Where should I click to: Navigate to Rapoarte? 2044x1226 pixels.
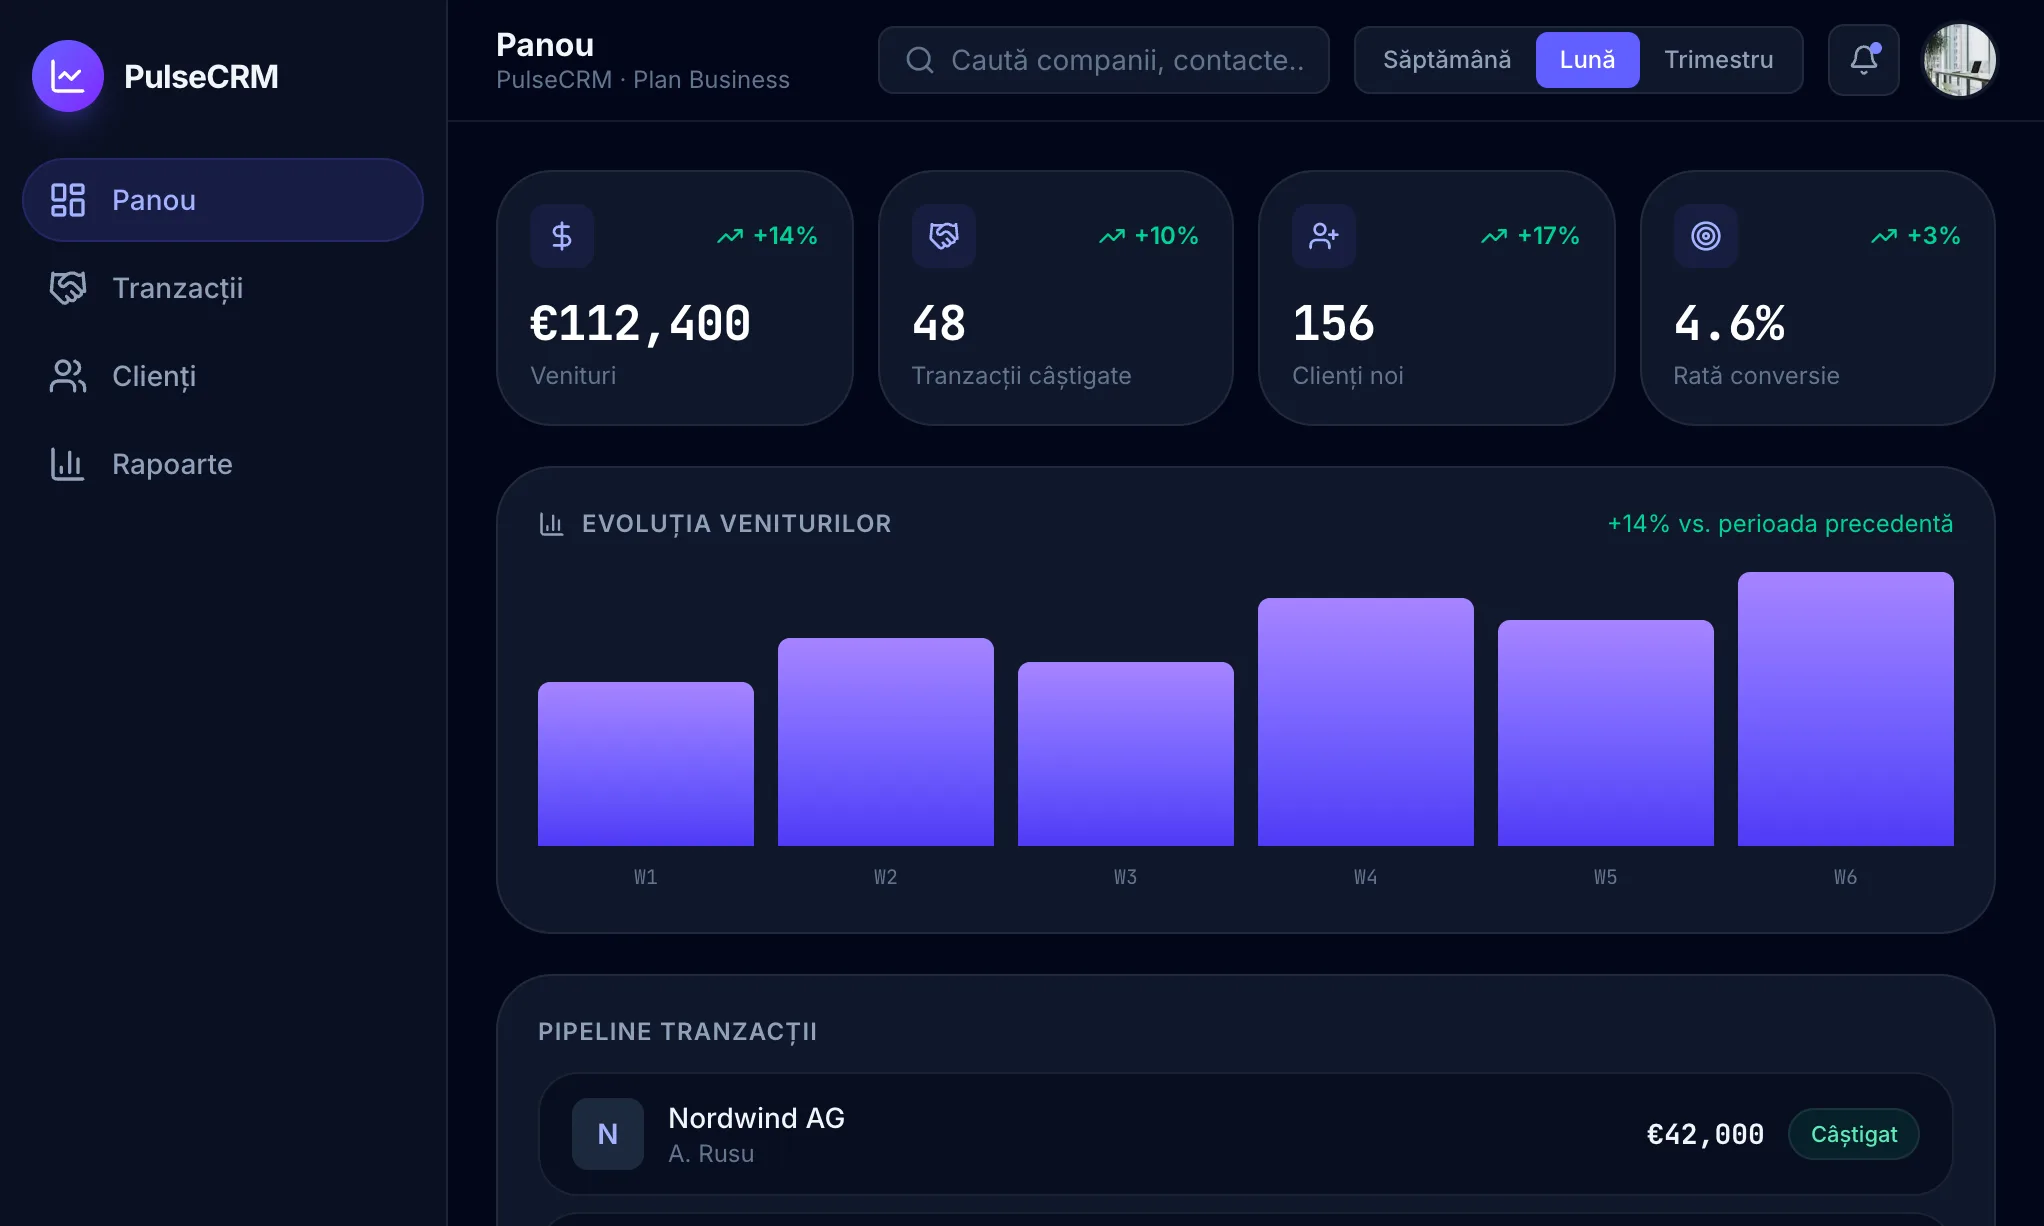point(223,464)
